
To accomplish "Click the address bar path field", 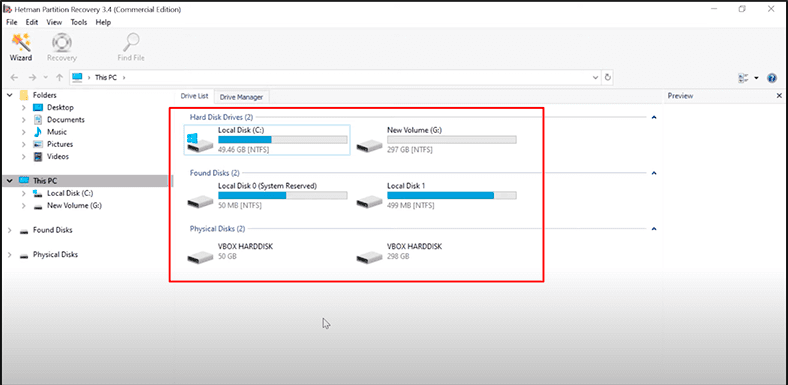I will (336, 77).
